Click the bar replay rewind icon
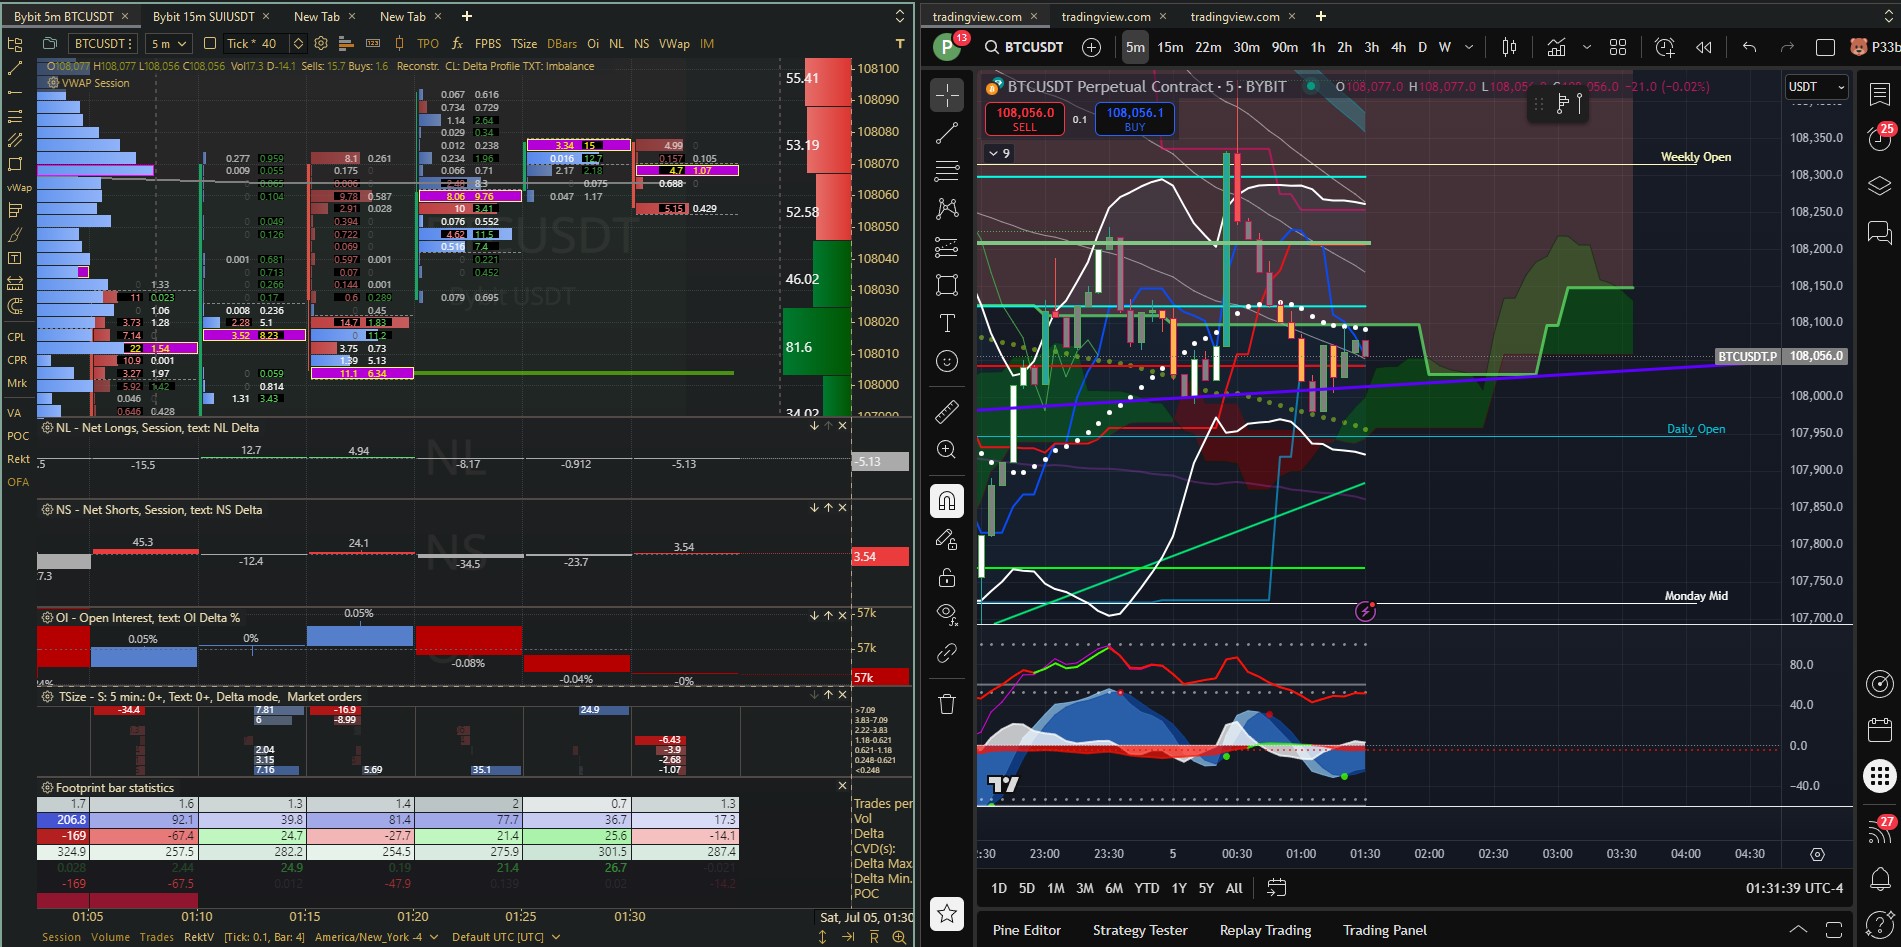This screenshot has height=947, width=1901. click(1704, 47)
